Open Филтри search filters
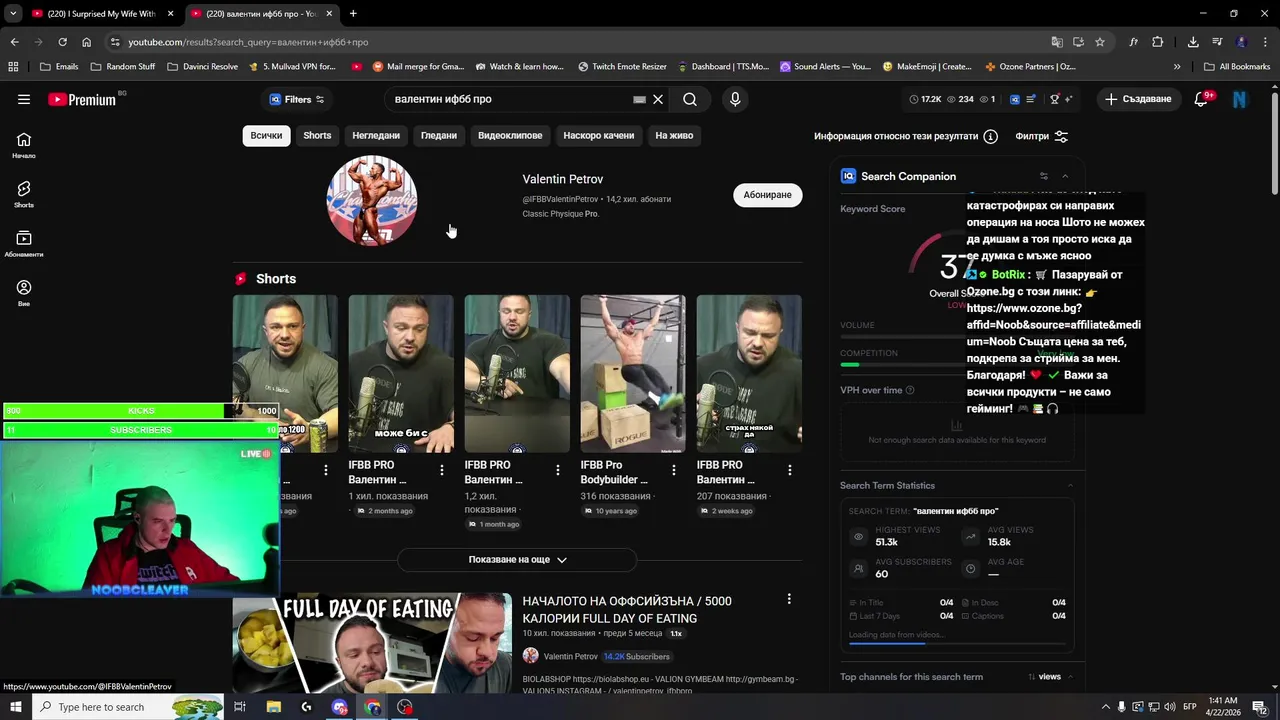The image size is (1280, 720). click(x=1041, y=136)
